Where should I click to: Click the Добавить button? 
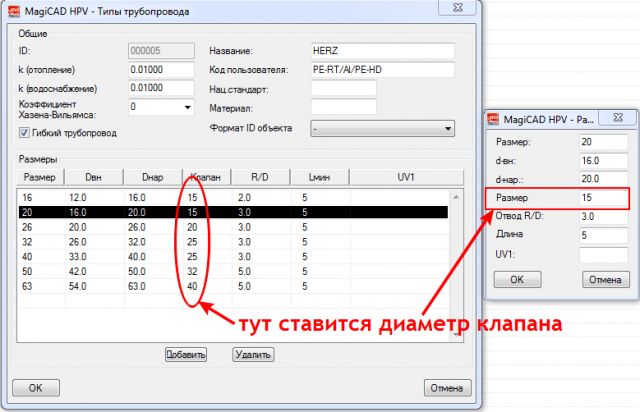coord(186,354)
